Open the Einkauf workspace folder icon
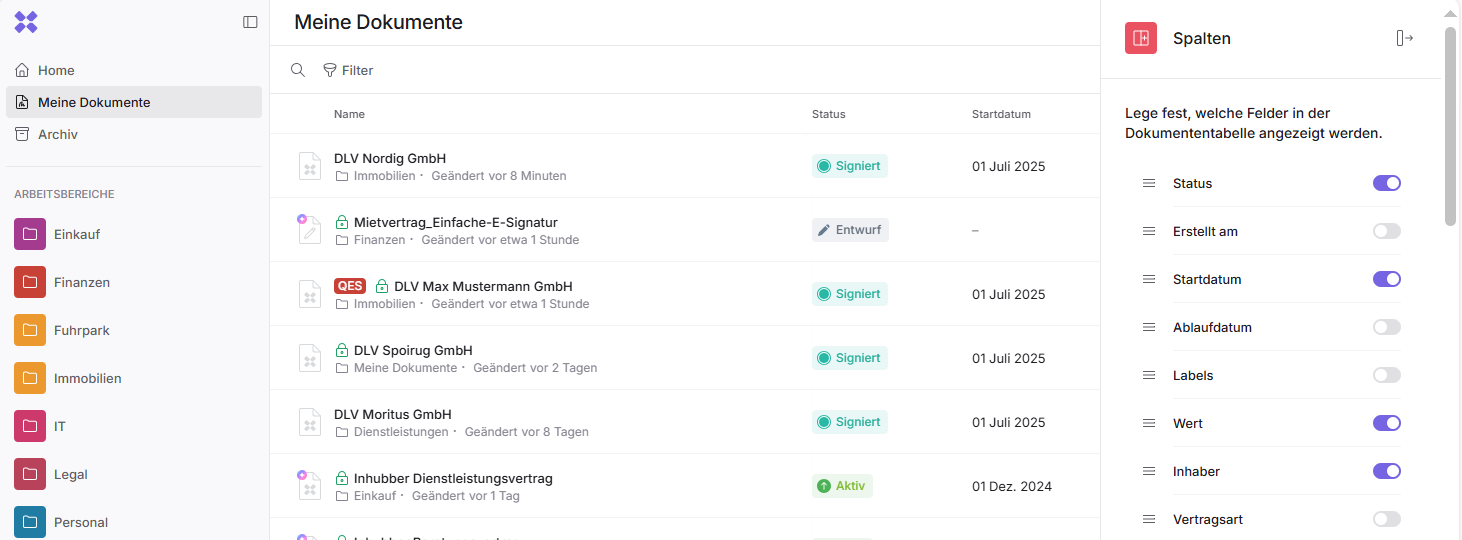Viewport: 1462px width, 540px height. pos(30,234)
